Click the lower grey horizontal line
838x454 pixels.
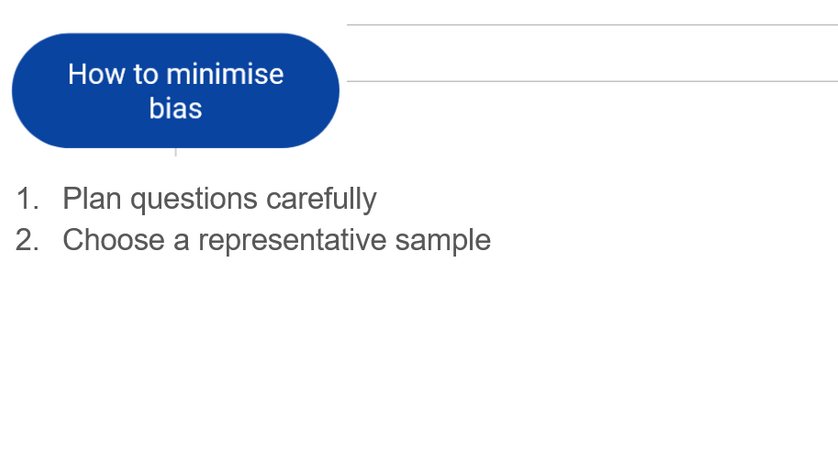(592, 81)
